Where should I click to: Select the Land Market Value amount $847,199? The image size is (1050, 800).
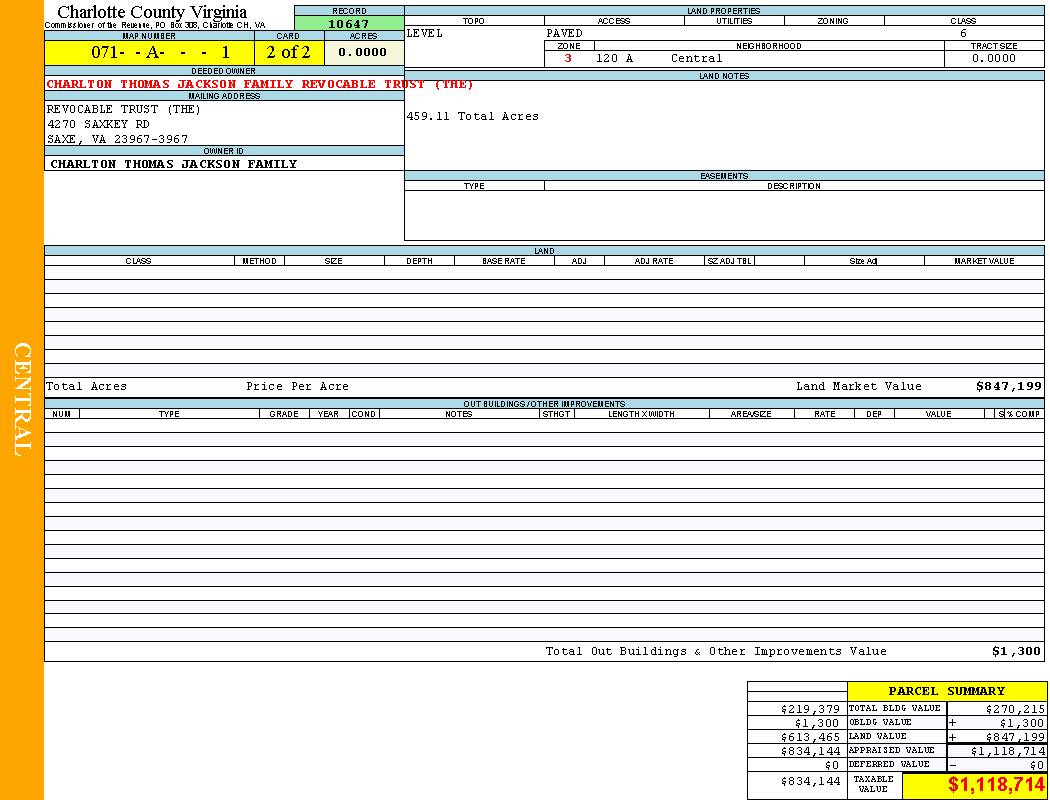pyautogui.click(x=1008, y=386)
